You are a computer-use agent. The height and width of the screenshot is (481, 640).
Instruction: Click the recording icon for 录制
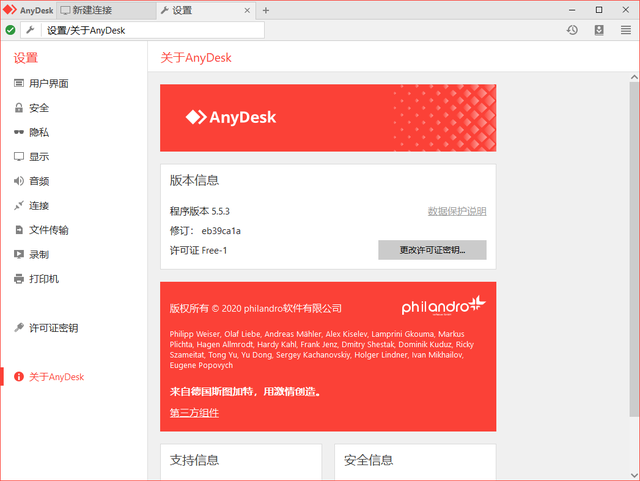[x=19, y=254]
